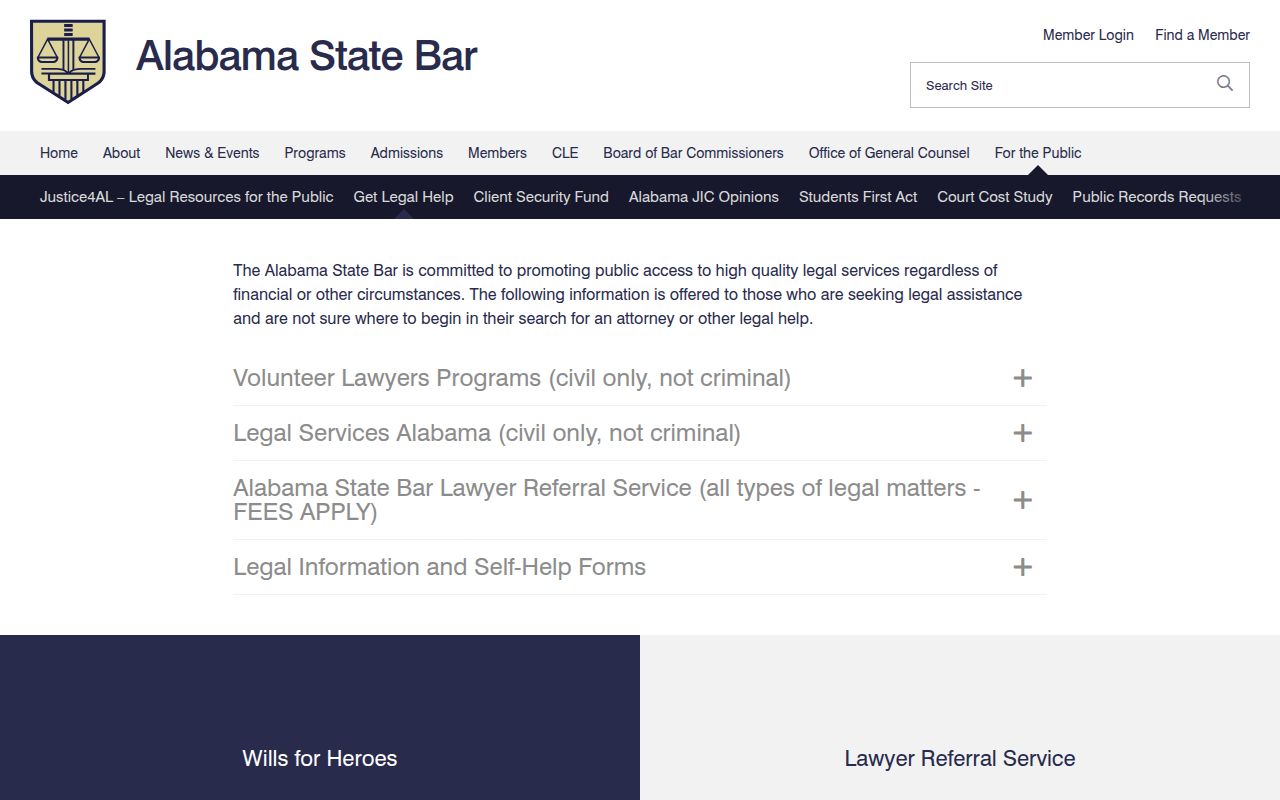The image size is (1280, 800).
Task: Open Volunteer Lawyers Programs accordion heading
Action: 512,378
